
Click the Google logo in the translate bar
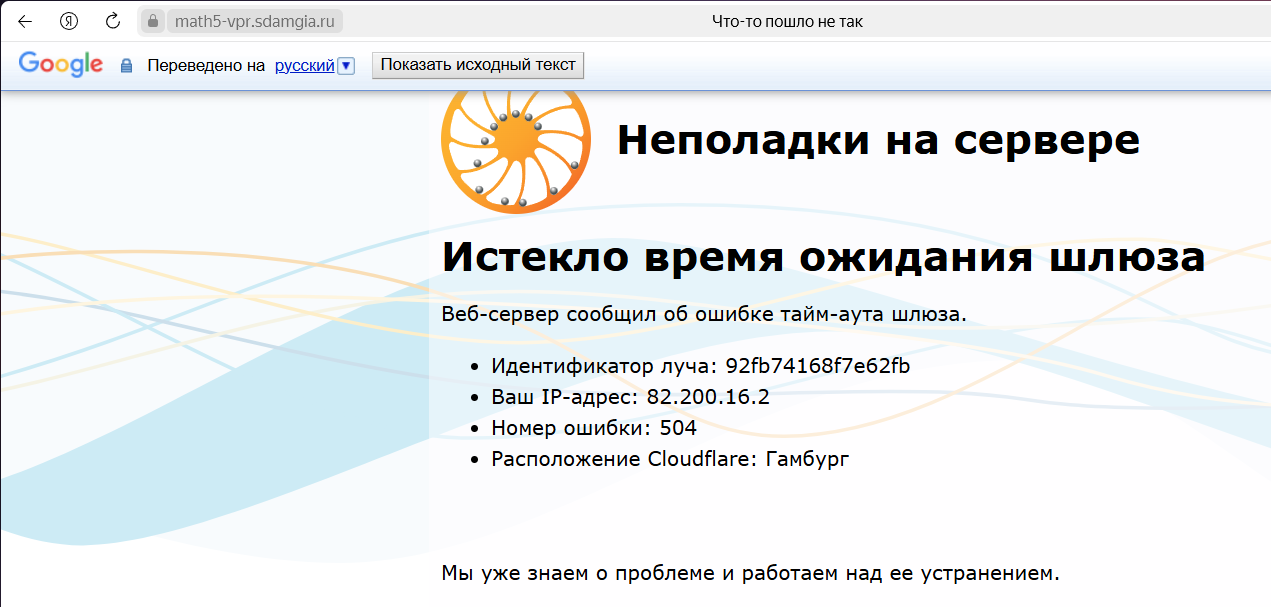pyautogui.click(x=61, y=65)
